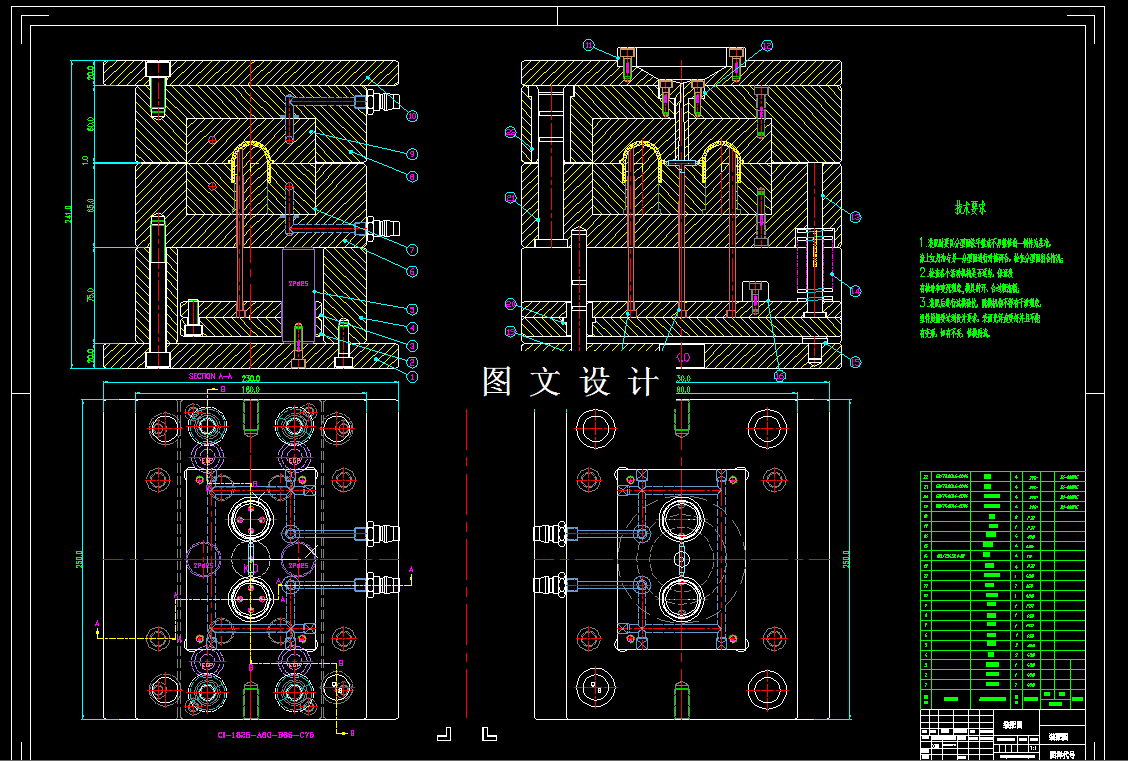This screenshot has height=761, width=1128.
Task: Click the 技术要求 heading
Action: (x=970, y=208)
